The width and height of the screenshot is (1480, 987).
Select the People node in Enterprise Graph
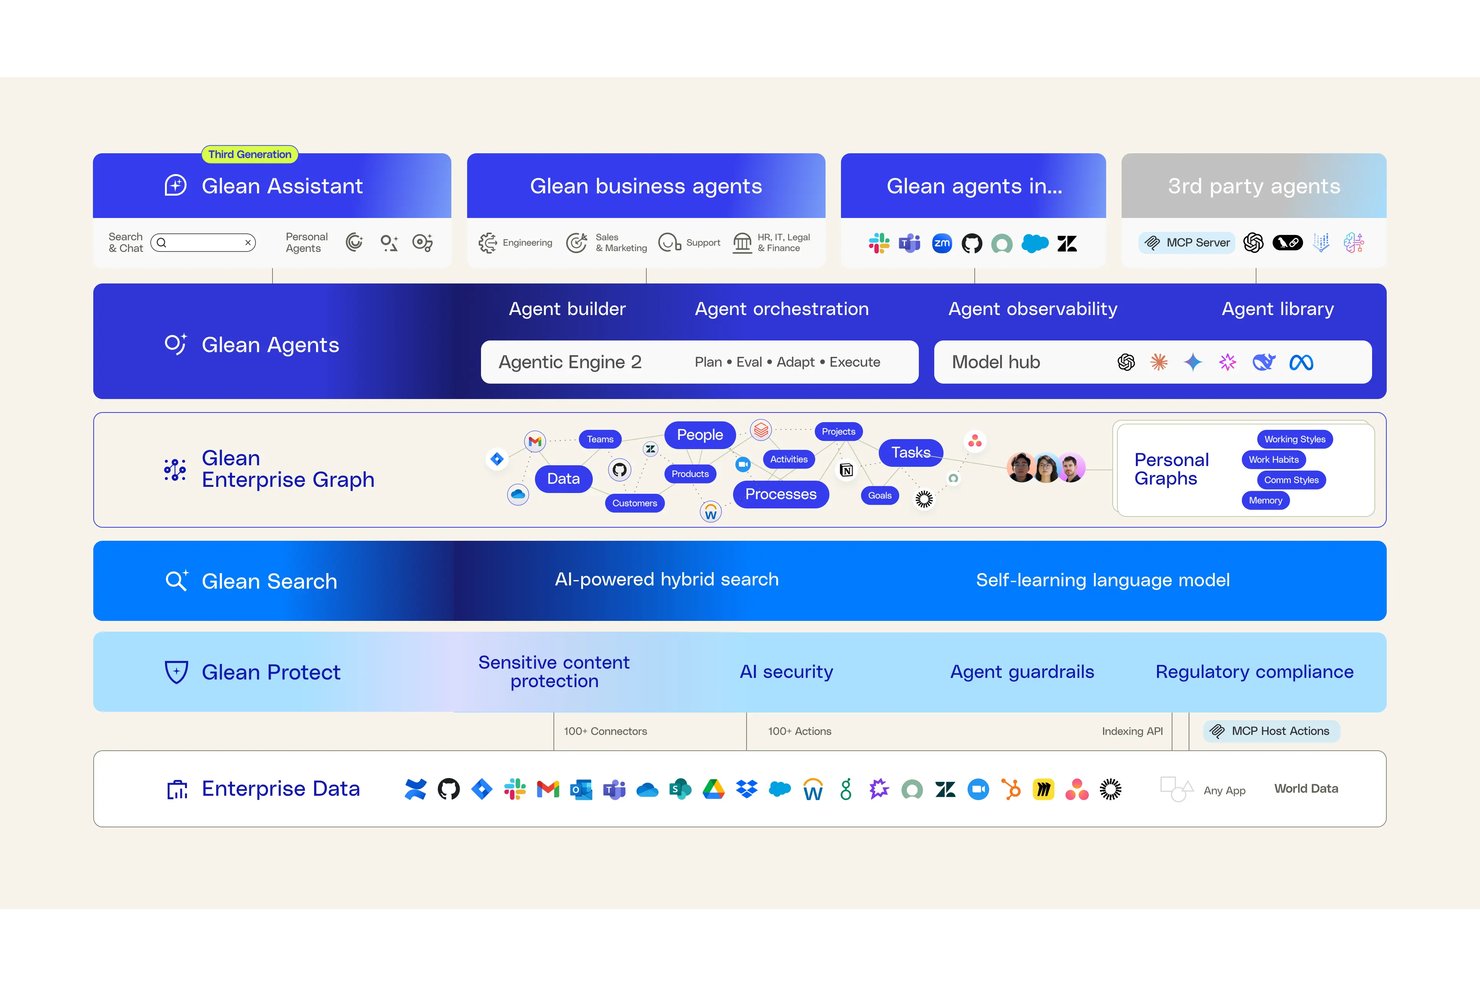click(x=700, y=435)
